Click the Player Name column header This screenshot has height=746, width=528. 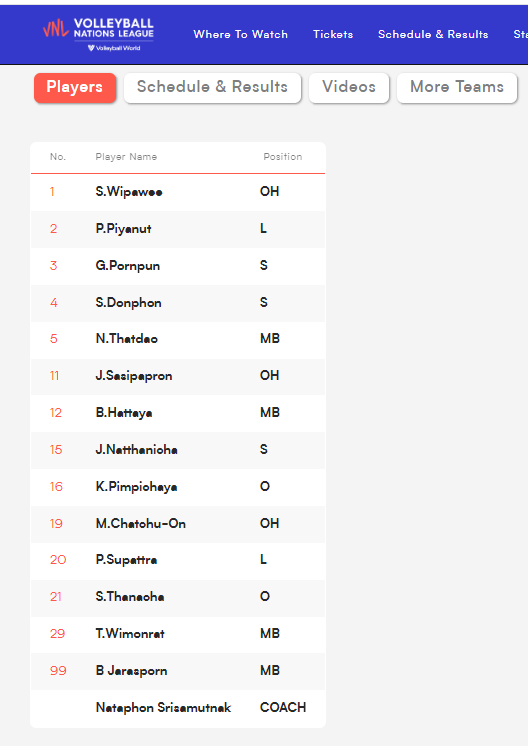[126, 157]
